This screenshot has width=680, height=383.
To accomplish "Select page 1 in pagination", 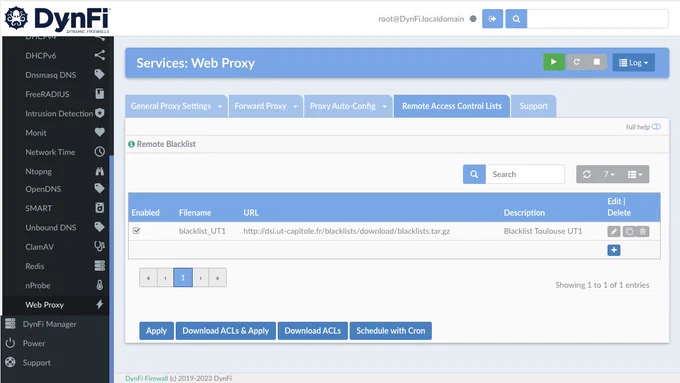I will coord(183,278).
